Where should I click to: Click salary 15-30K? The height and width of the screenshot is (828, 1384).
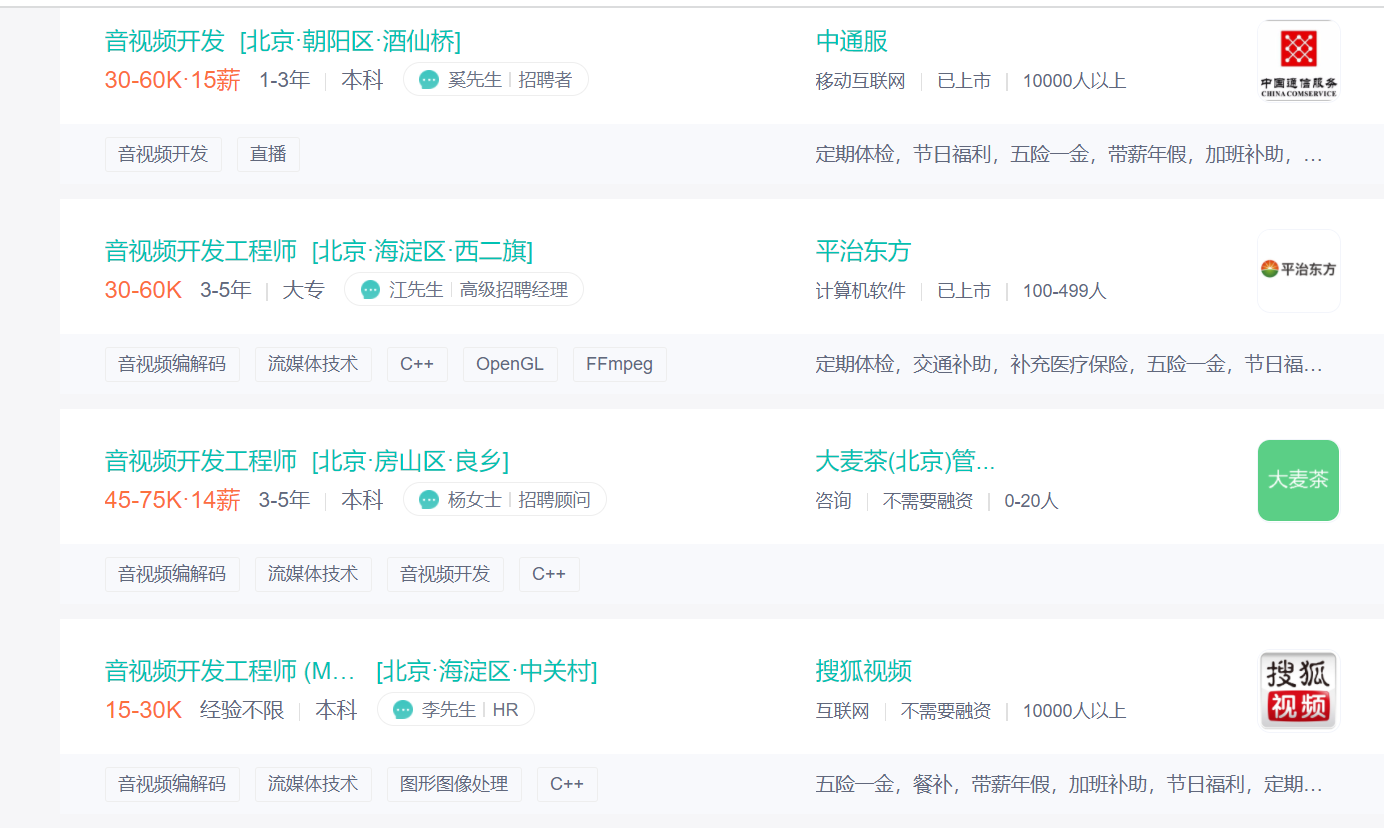[x=144, y=710]
